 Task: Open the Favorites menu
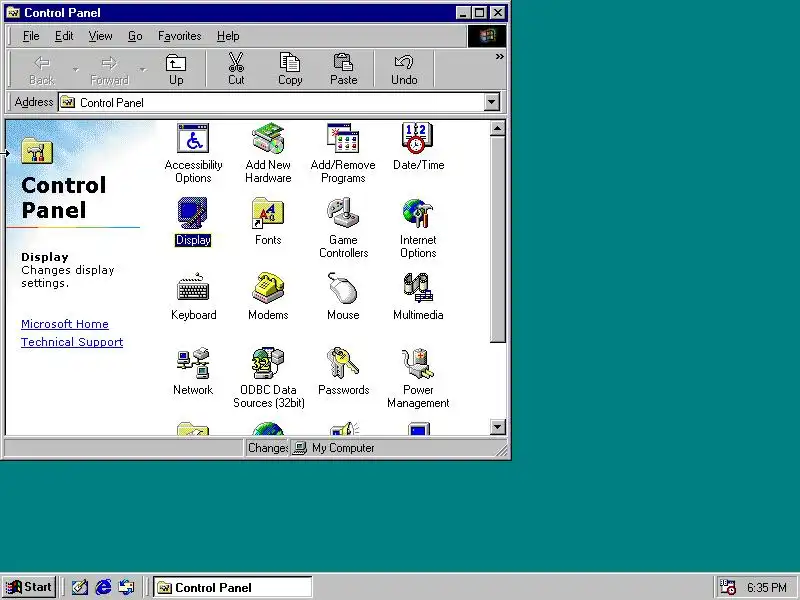[180, 36]
